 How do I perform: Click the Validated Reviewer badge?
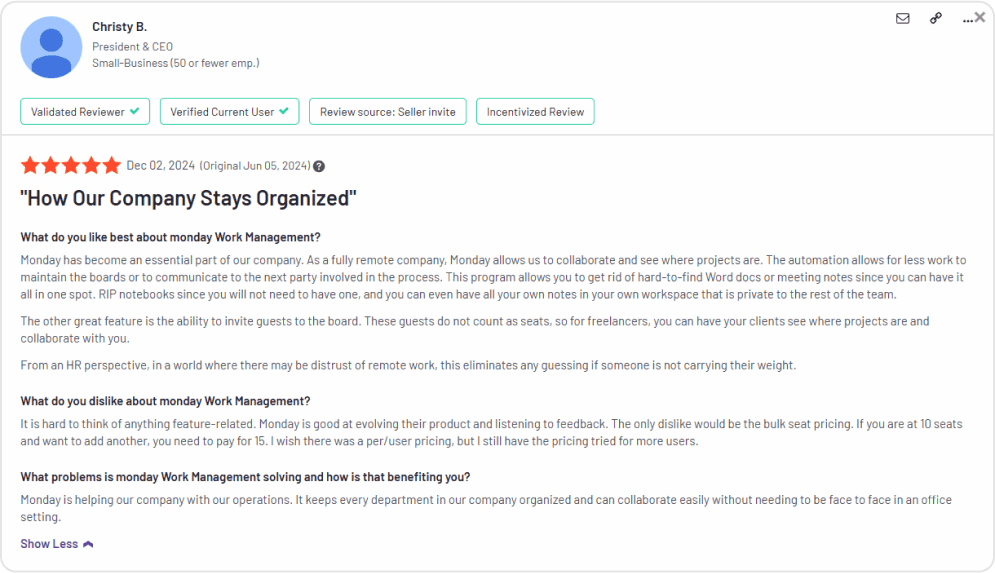(x=85, y=112)
